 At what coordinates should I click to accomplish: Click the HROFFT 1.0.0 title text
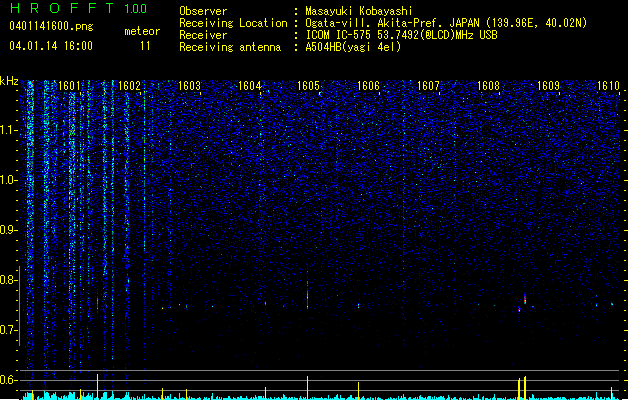[79, 8]
